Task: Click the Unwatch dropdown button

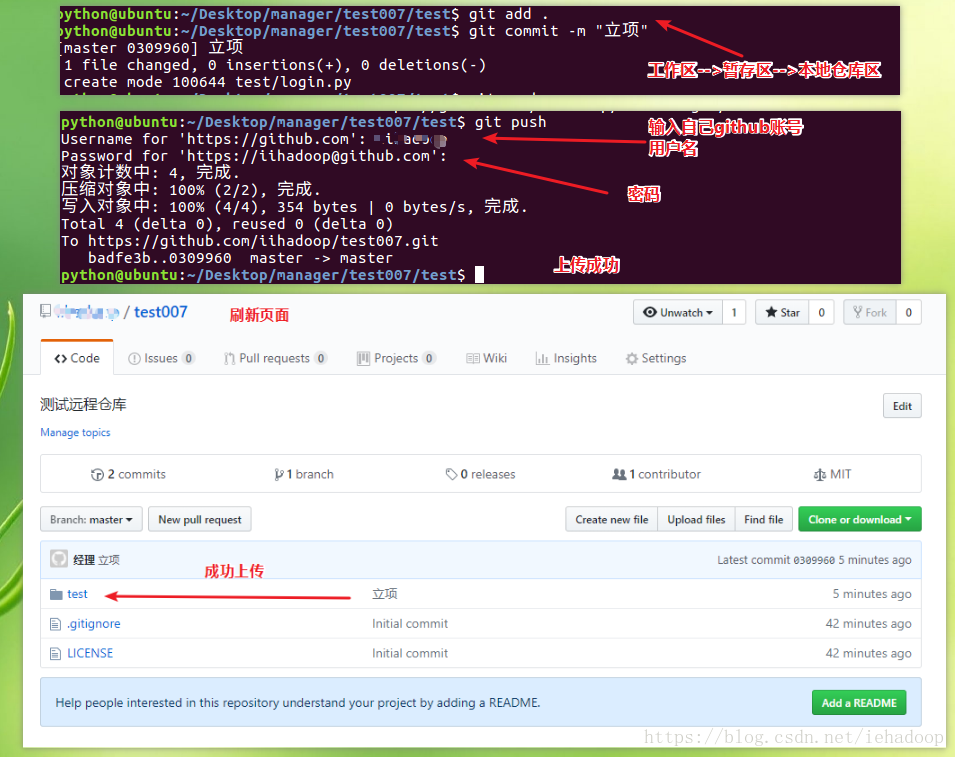Action: pyautogui.click(x=677, y=312)
